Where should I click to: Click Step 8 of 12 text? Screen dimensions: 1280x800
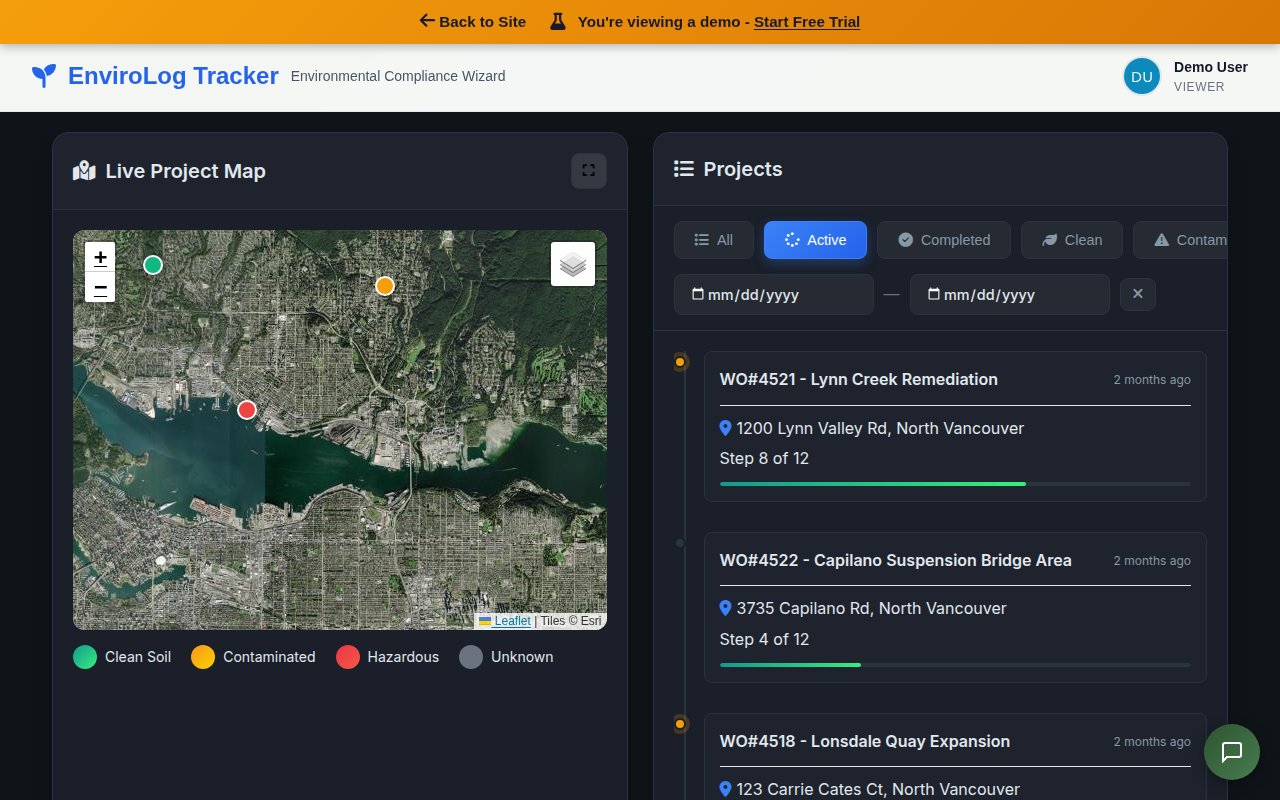[x=764, y=458]
